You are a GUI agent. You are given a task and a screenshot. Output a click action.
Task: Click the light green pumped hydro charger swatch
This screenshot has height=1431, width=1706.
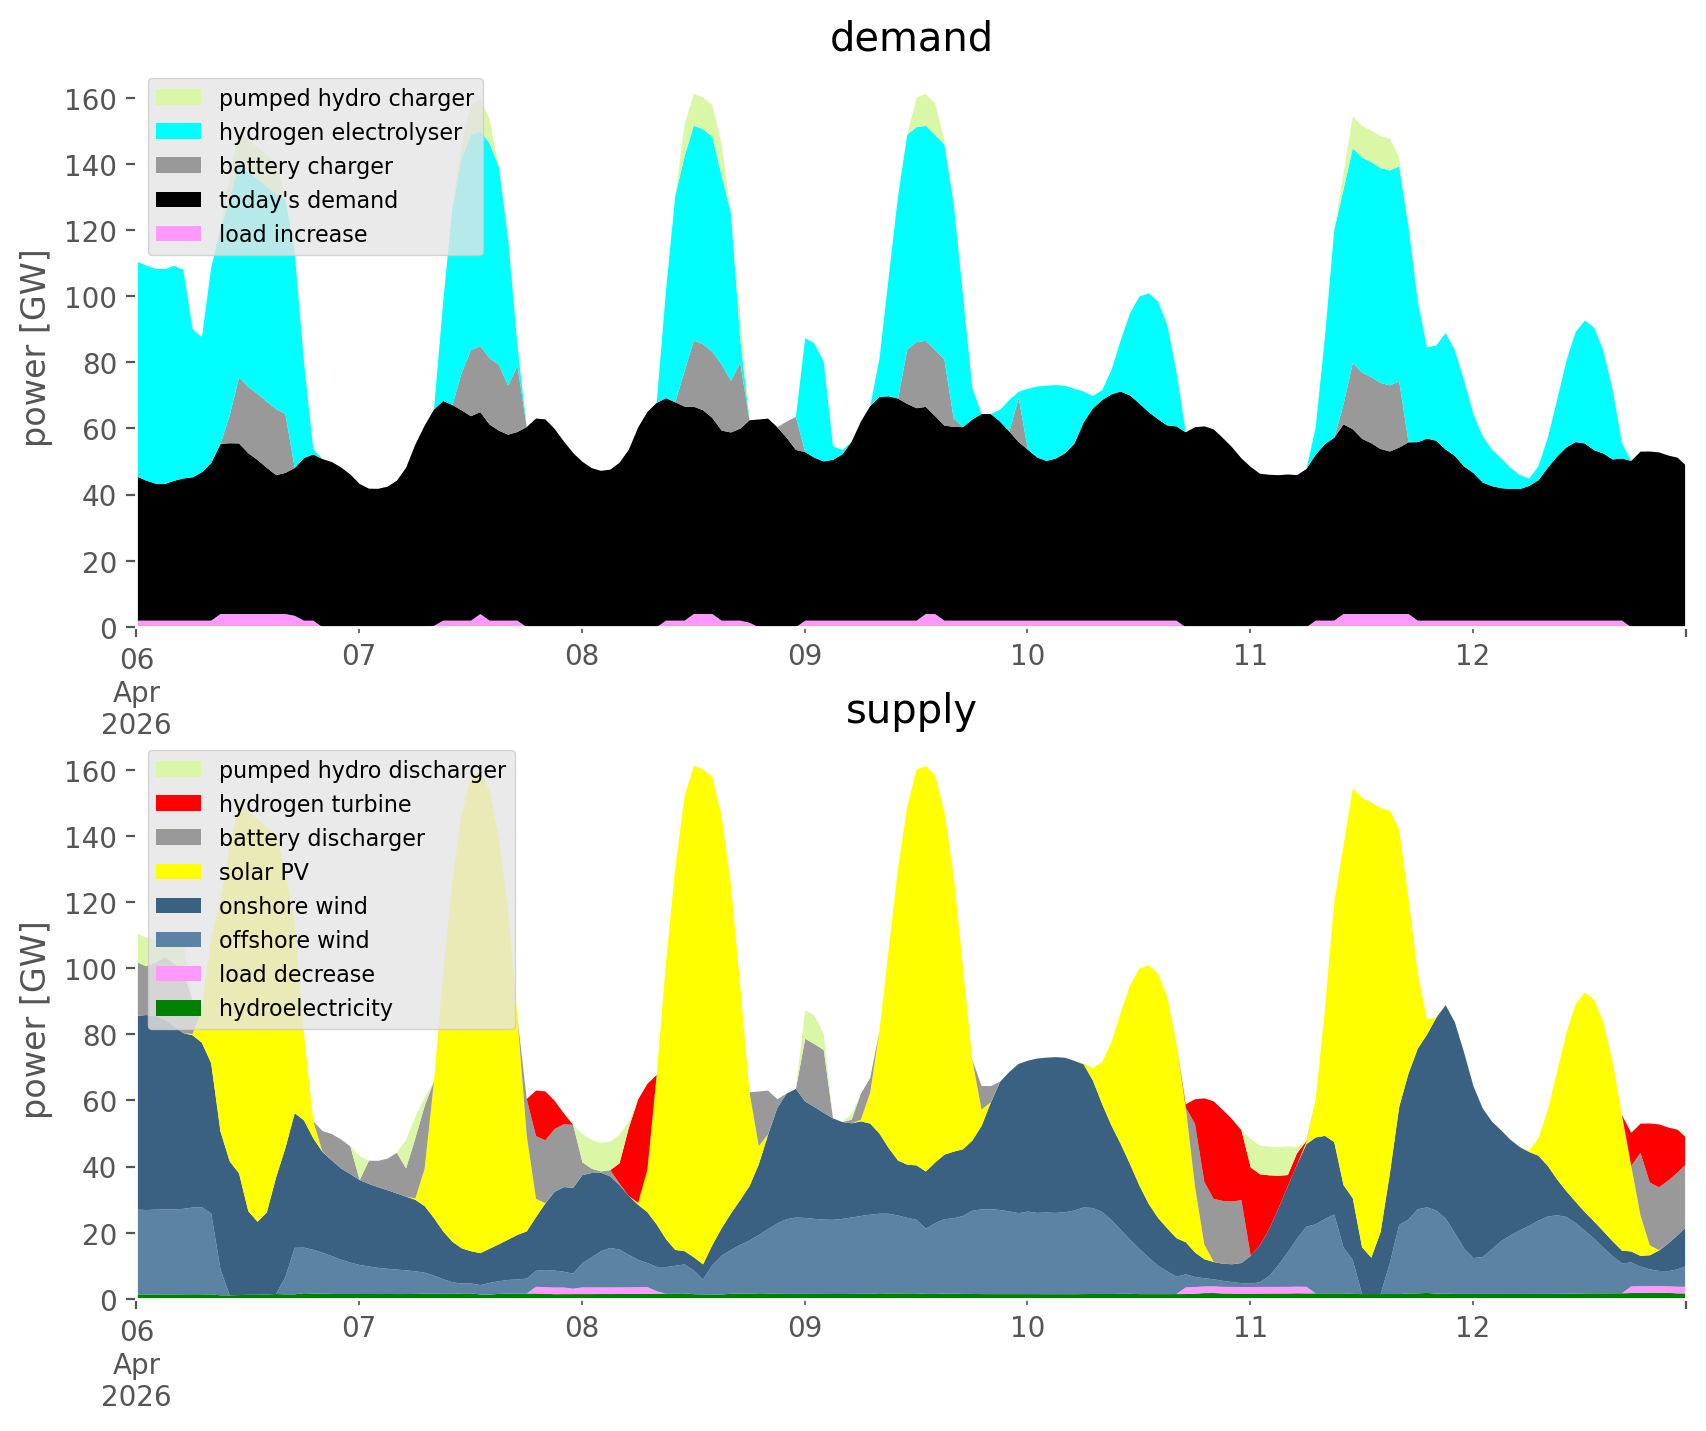(180, 98)
